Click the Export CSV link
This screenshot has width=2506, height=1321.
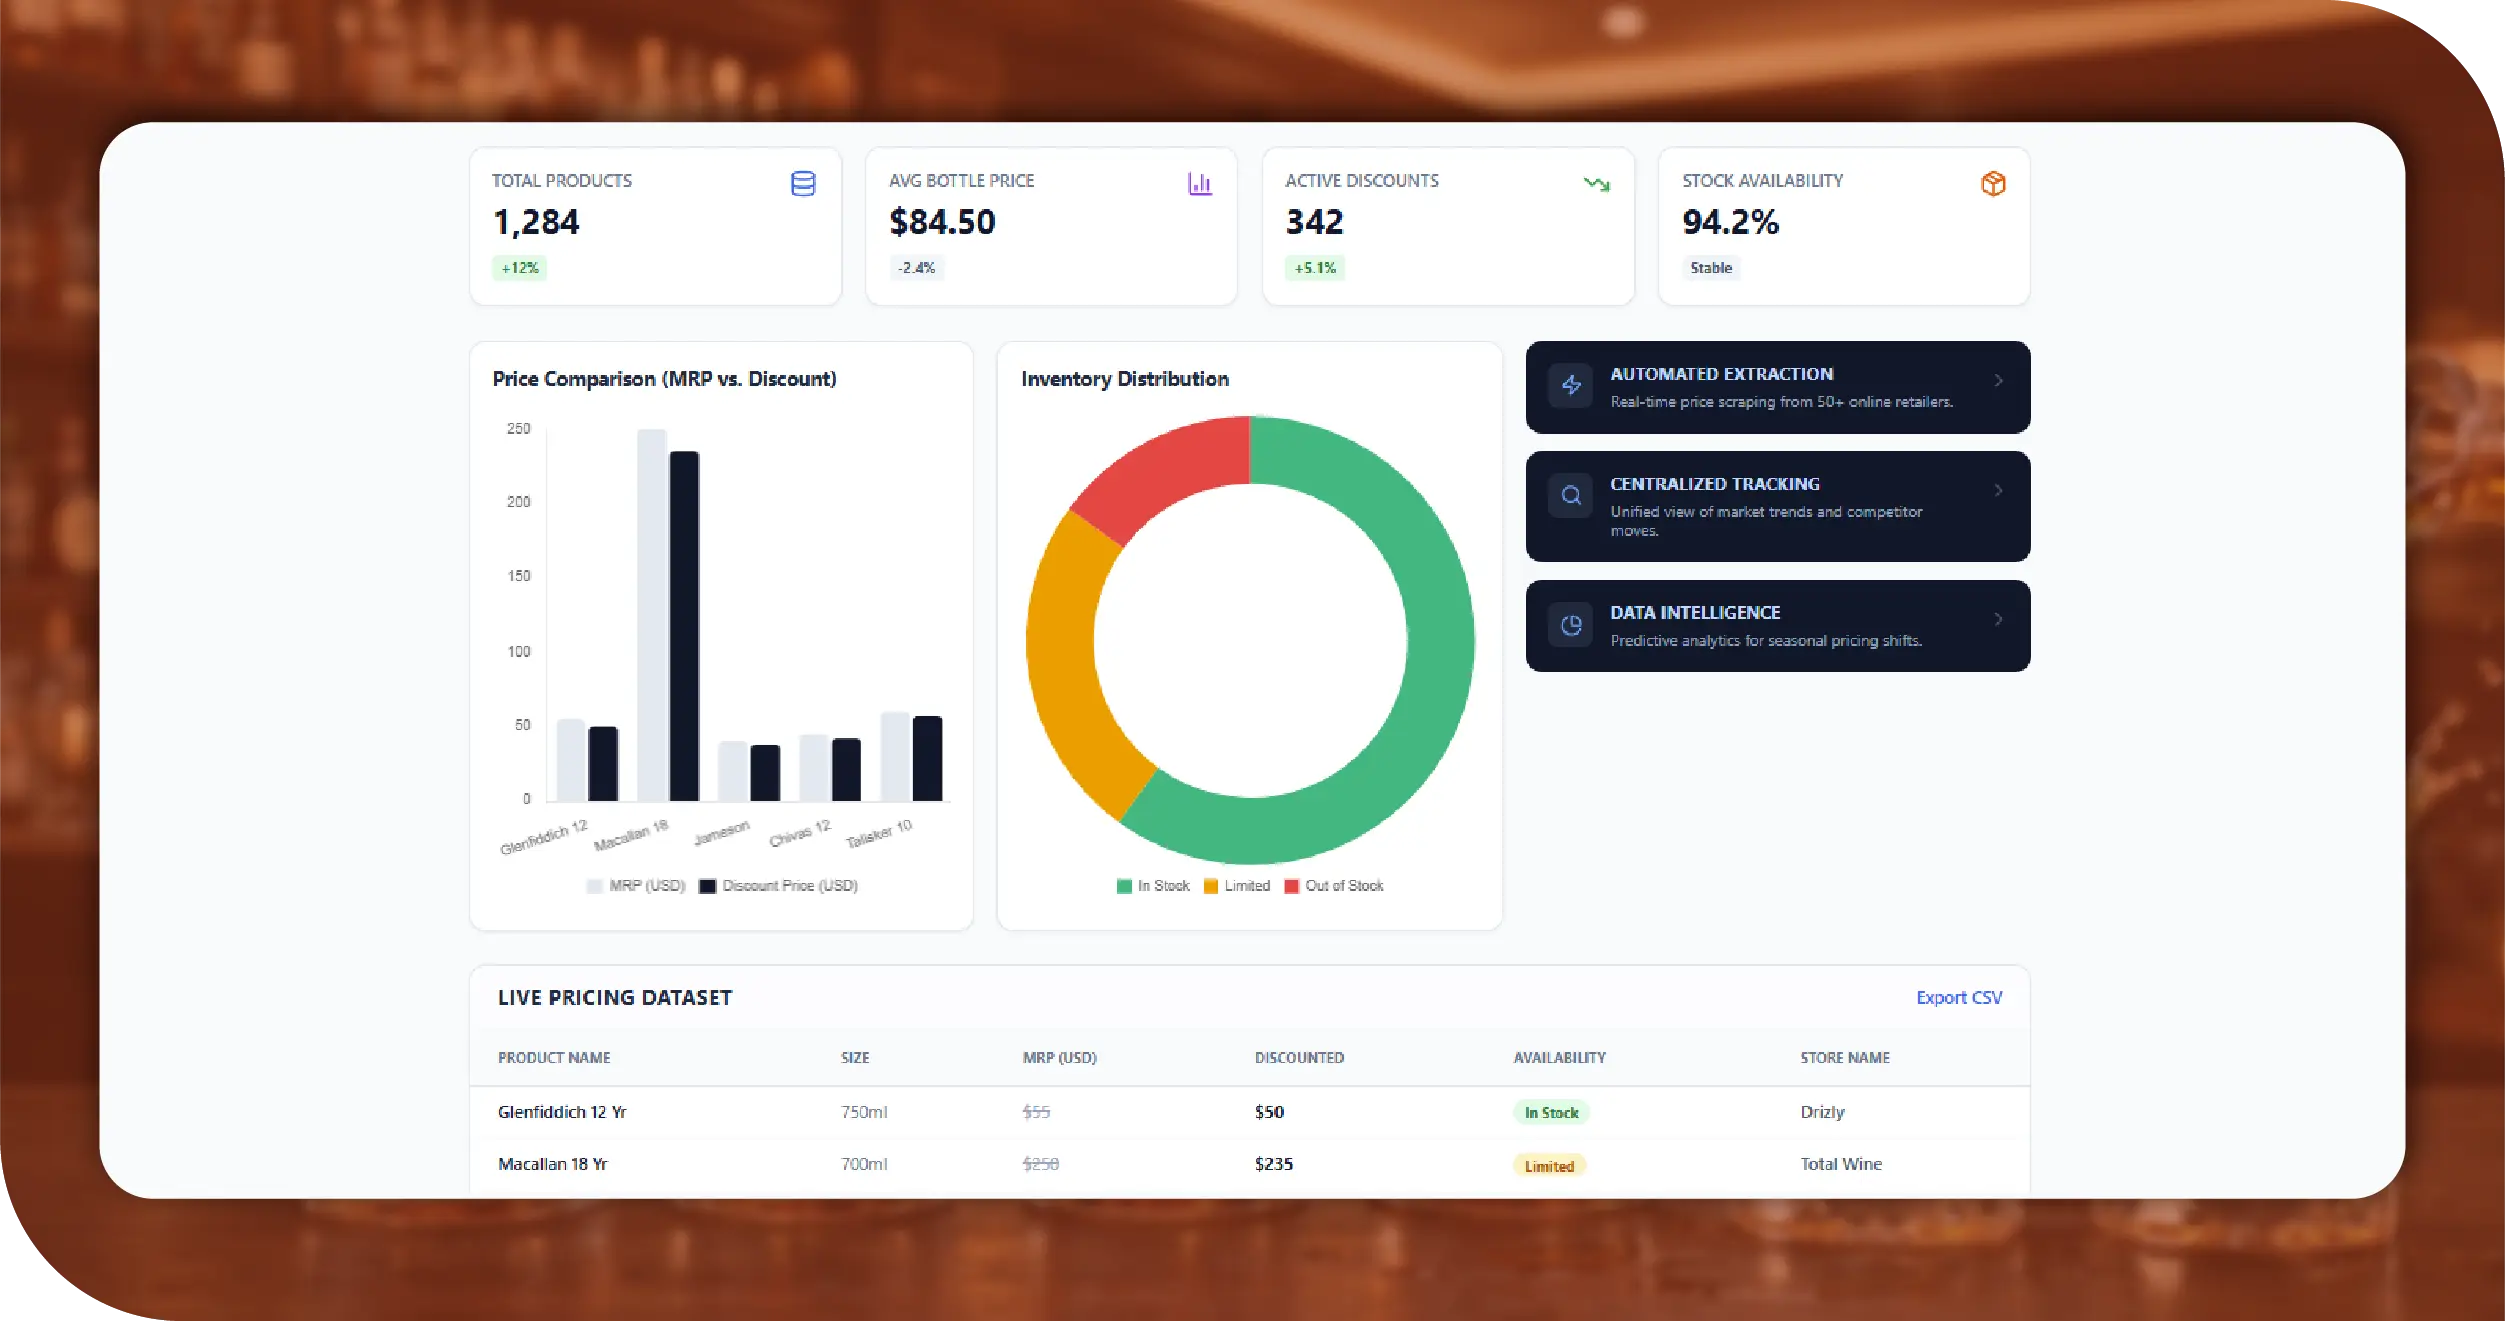1958,997
